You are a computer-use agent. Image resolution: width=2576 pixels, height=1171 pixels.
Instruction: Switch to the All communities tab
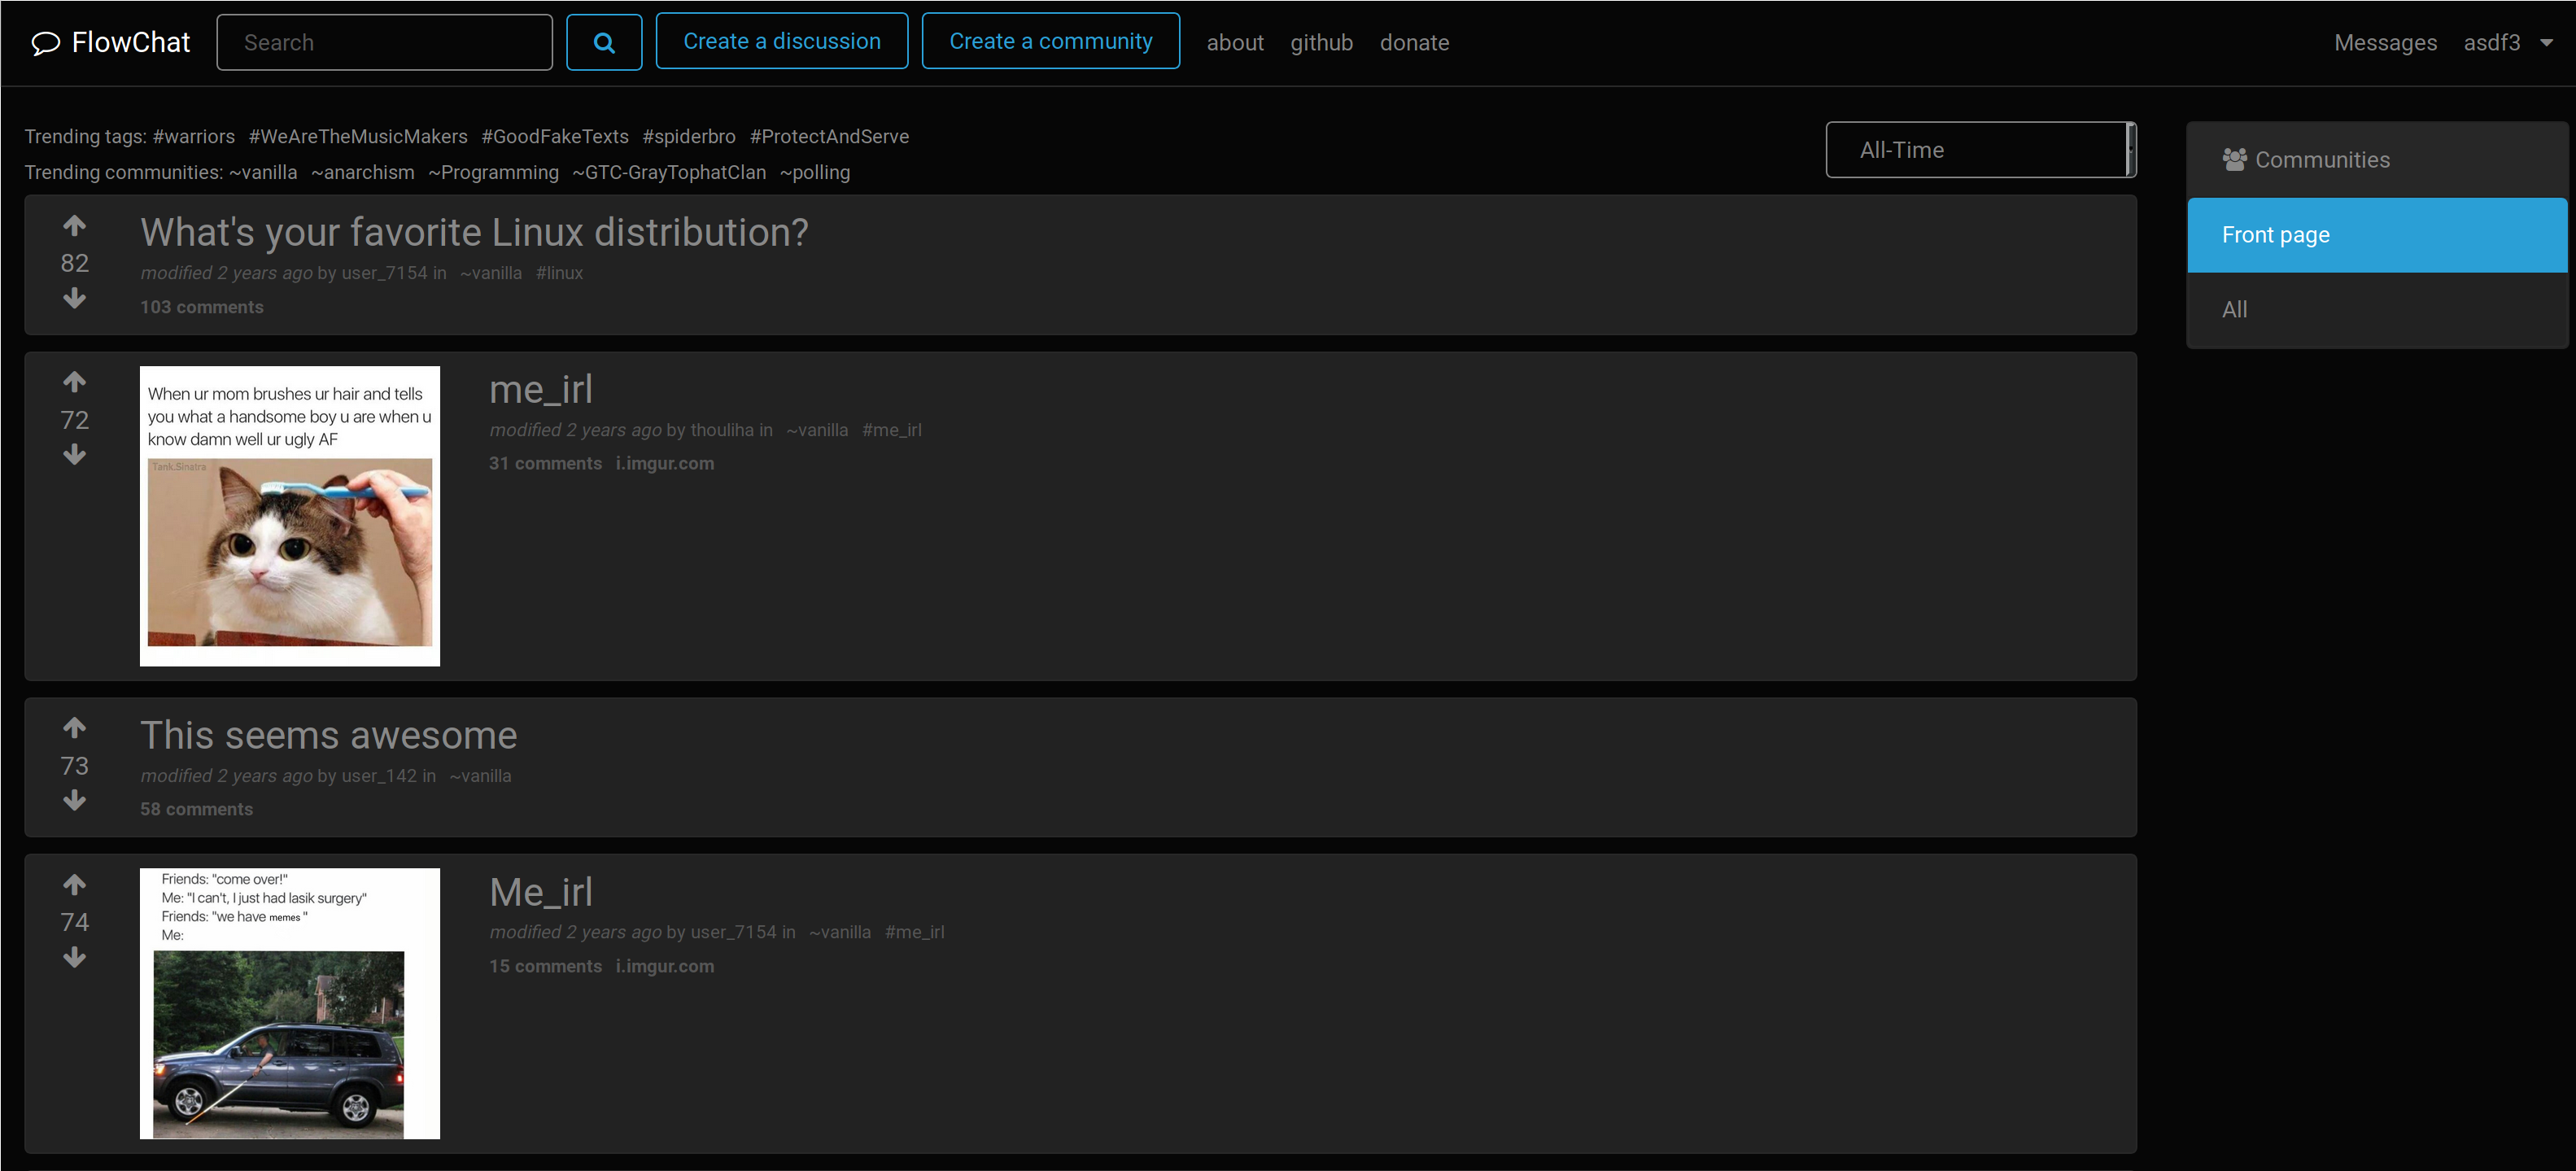click(2376, 310)
